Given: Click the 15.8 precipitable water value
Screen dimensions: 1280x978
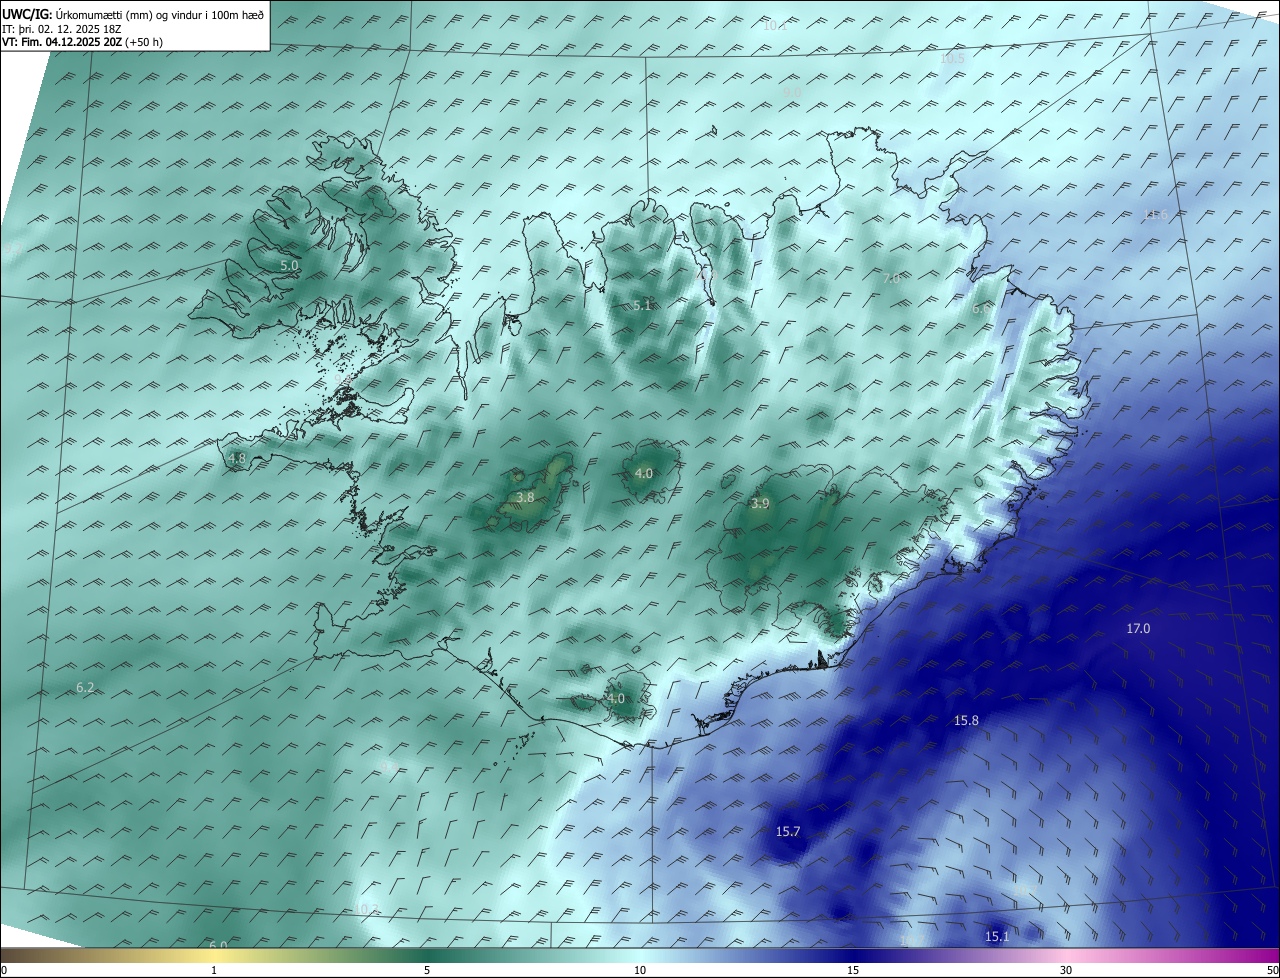Looking at the screenshot, I should tap(966, 721).
